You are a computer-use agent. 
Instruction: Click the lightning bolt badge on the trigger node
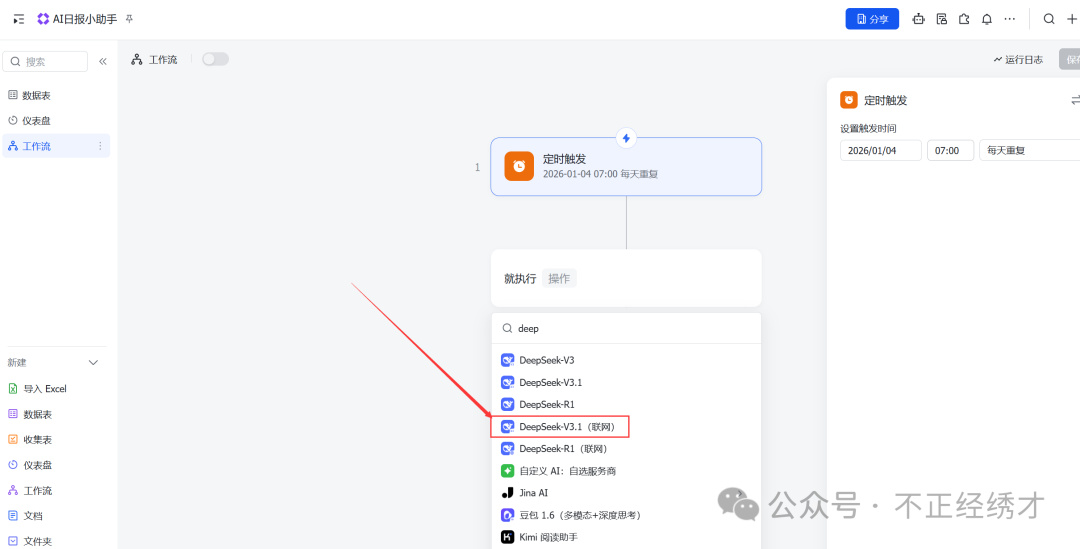[x=626, y=138]
